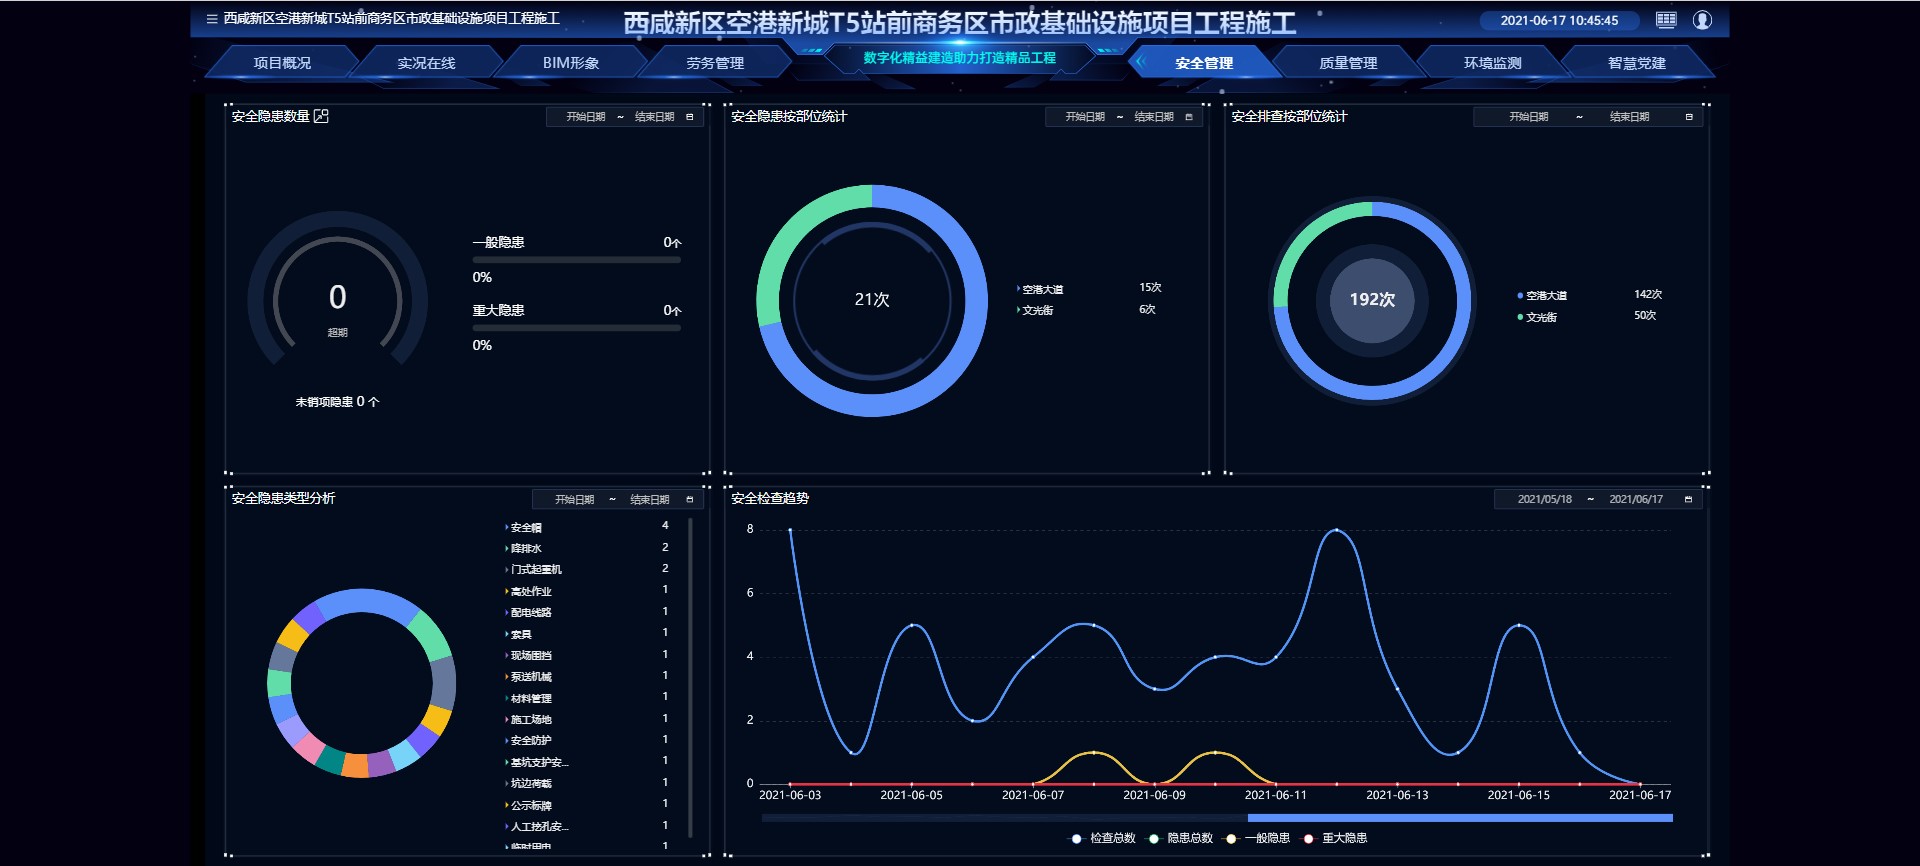Click the grid layout icon in header
The image size is (1920, 866).
1666,20
